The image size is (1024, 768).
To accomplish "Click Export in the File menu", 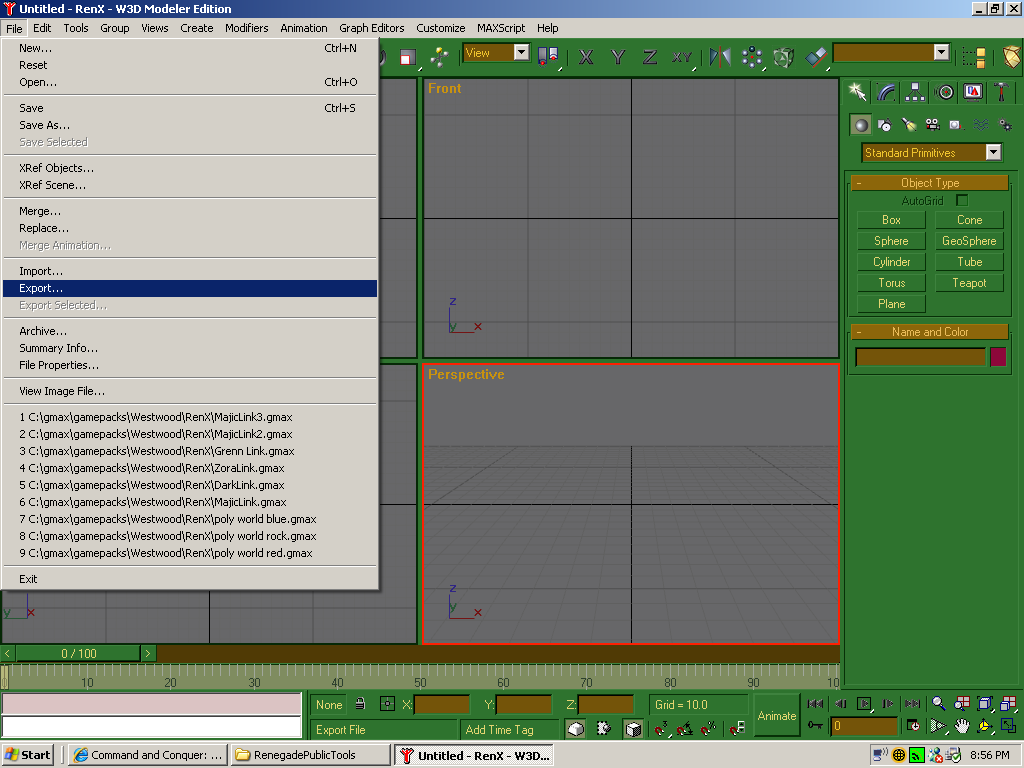I will point(41,288).
